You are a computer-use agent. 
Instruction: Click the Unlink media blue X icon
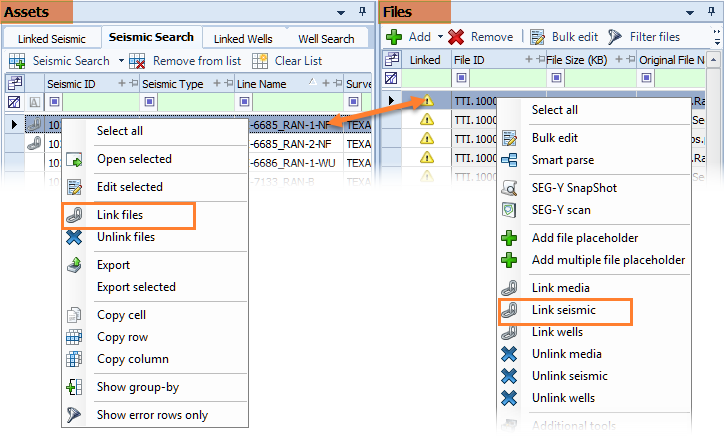coord(509,354)
